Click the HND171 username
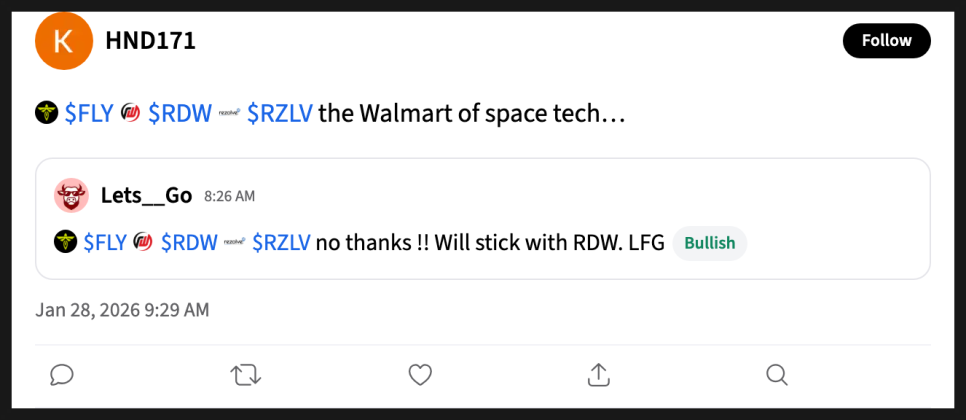Screen dimensions: 966x420 [x=150, y=41]
